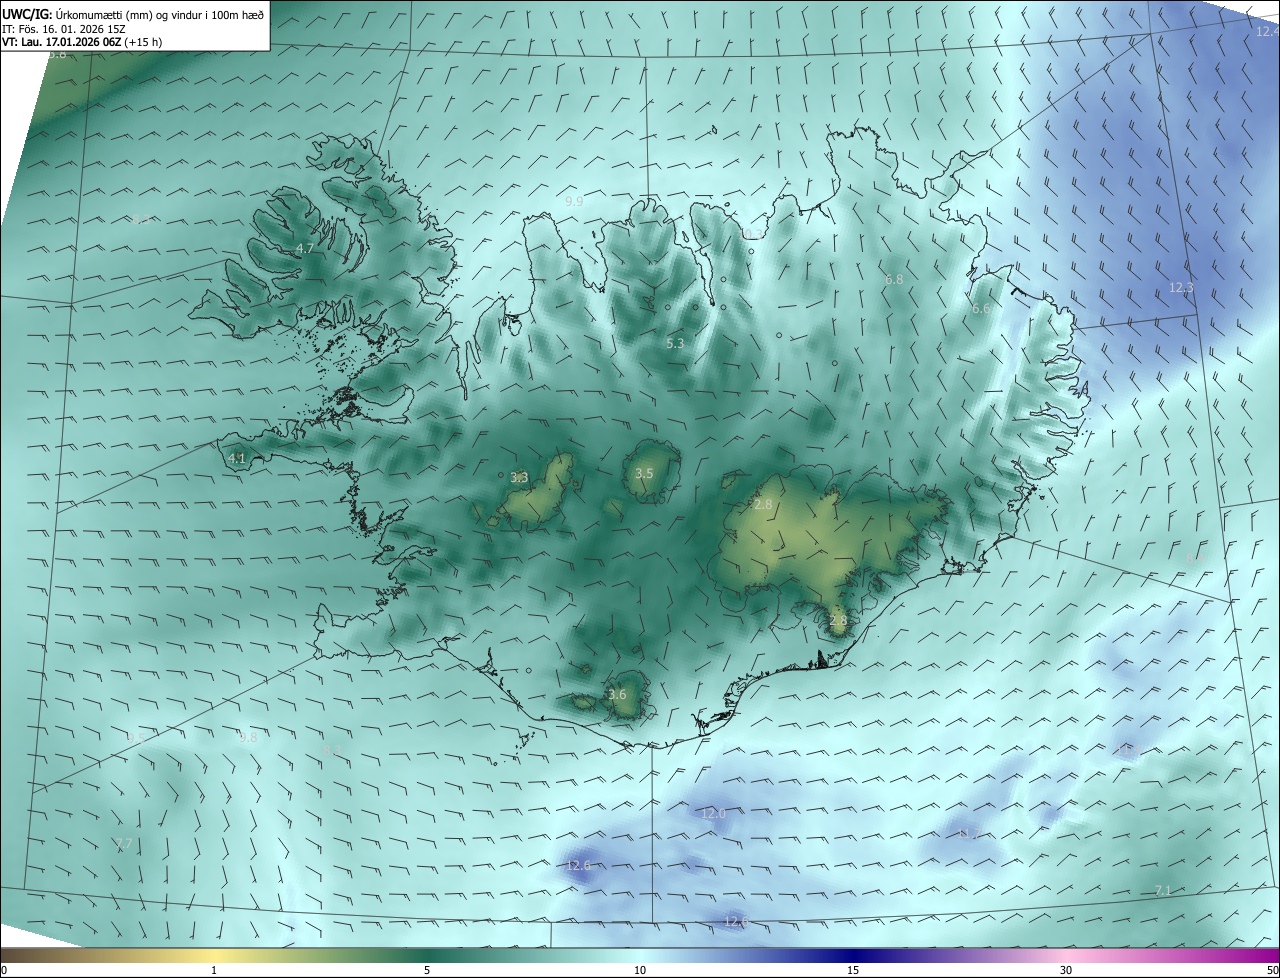The image size is (1280, 978).
Task: Click the 7.1 value at the southeast edge
Action: tap(1163, 891)
